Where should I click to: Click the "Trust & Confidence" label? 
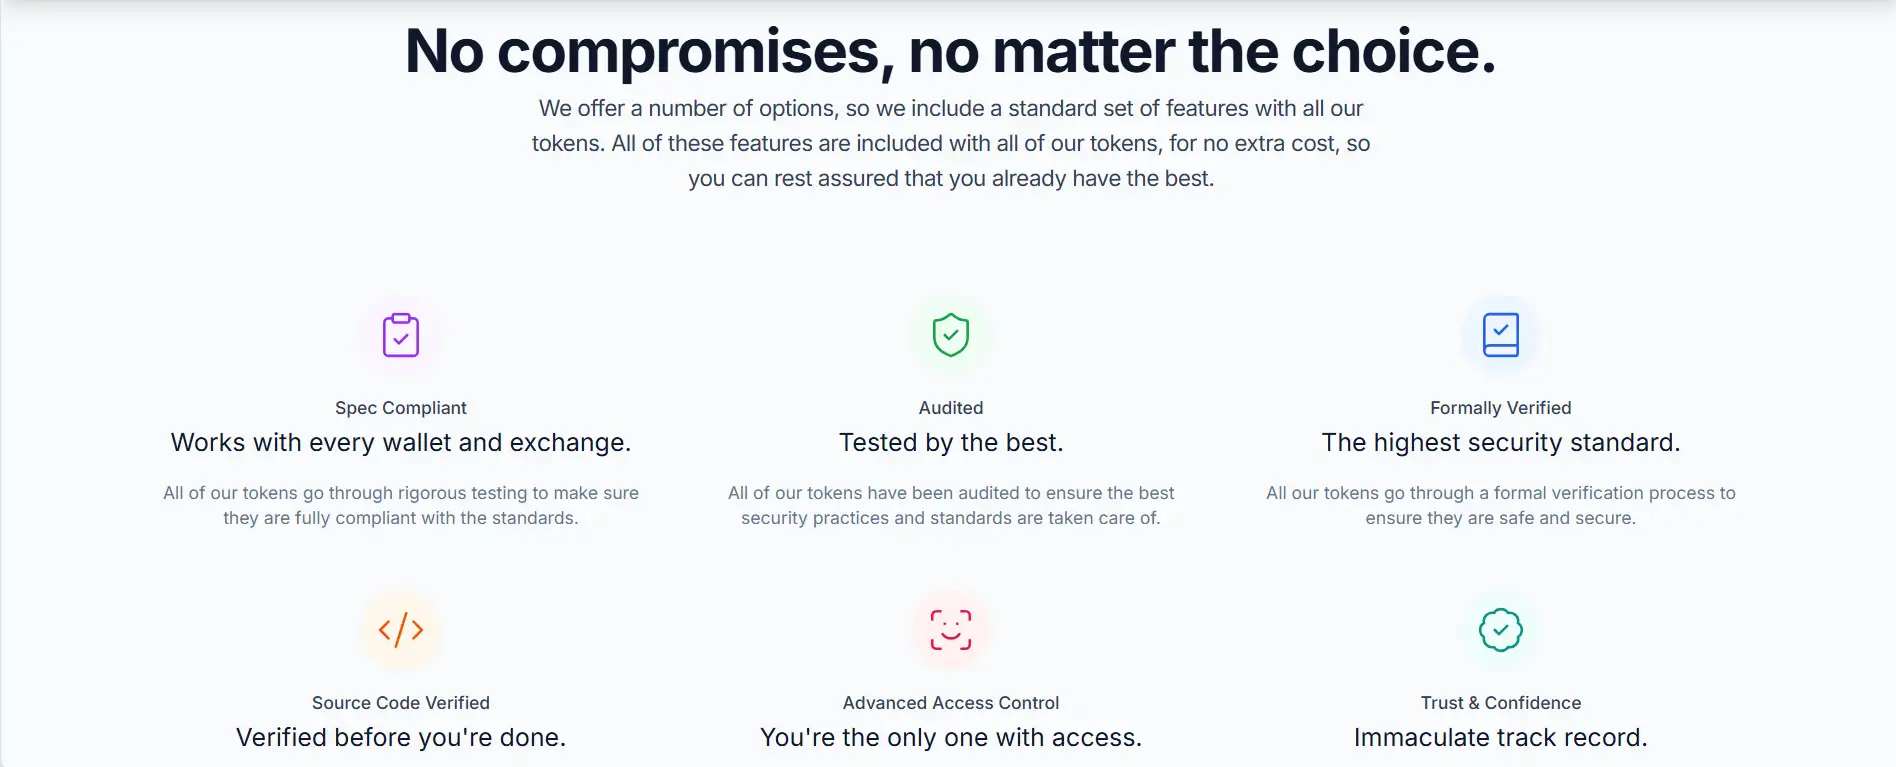pos(1500,703)
